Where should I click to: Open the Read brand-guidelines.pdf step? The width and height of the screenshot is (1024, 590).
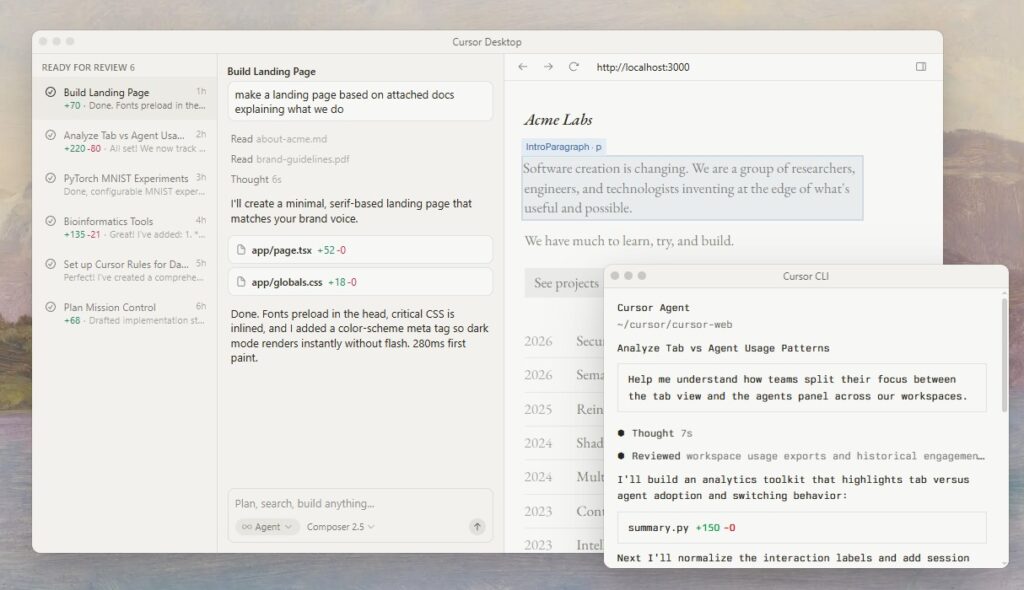pyautogui.click(x=290, y=159)
